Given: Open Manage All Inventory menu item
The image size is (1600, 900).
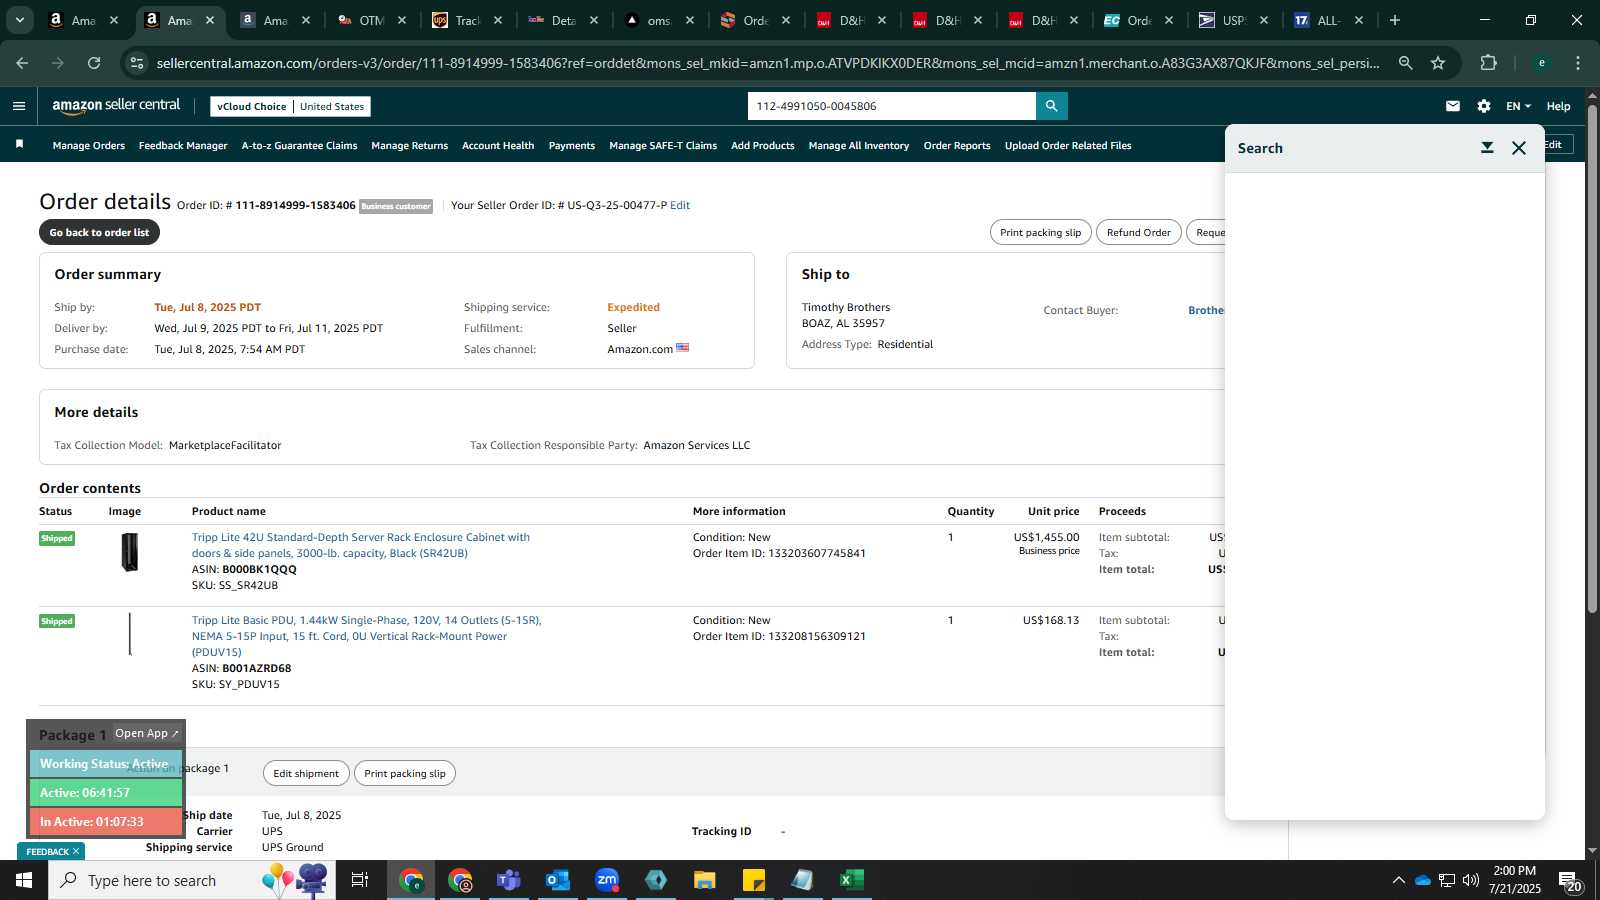Looking at the screenshot, I should pos(859,145).
